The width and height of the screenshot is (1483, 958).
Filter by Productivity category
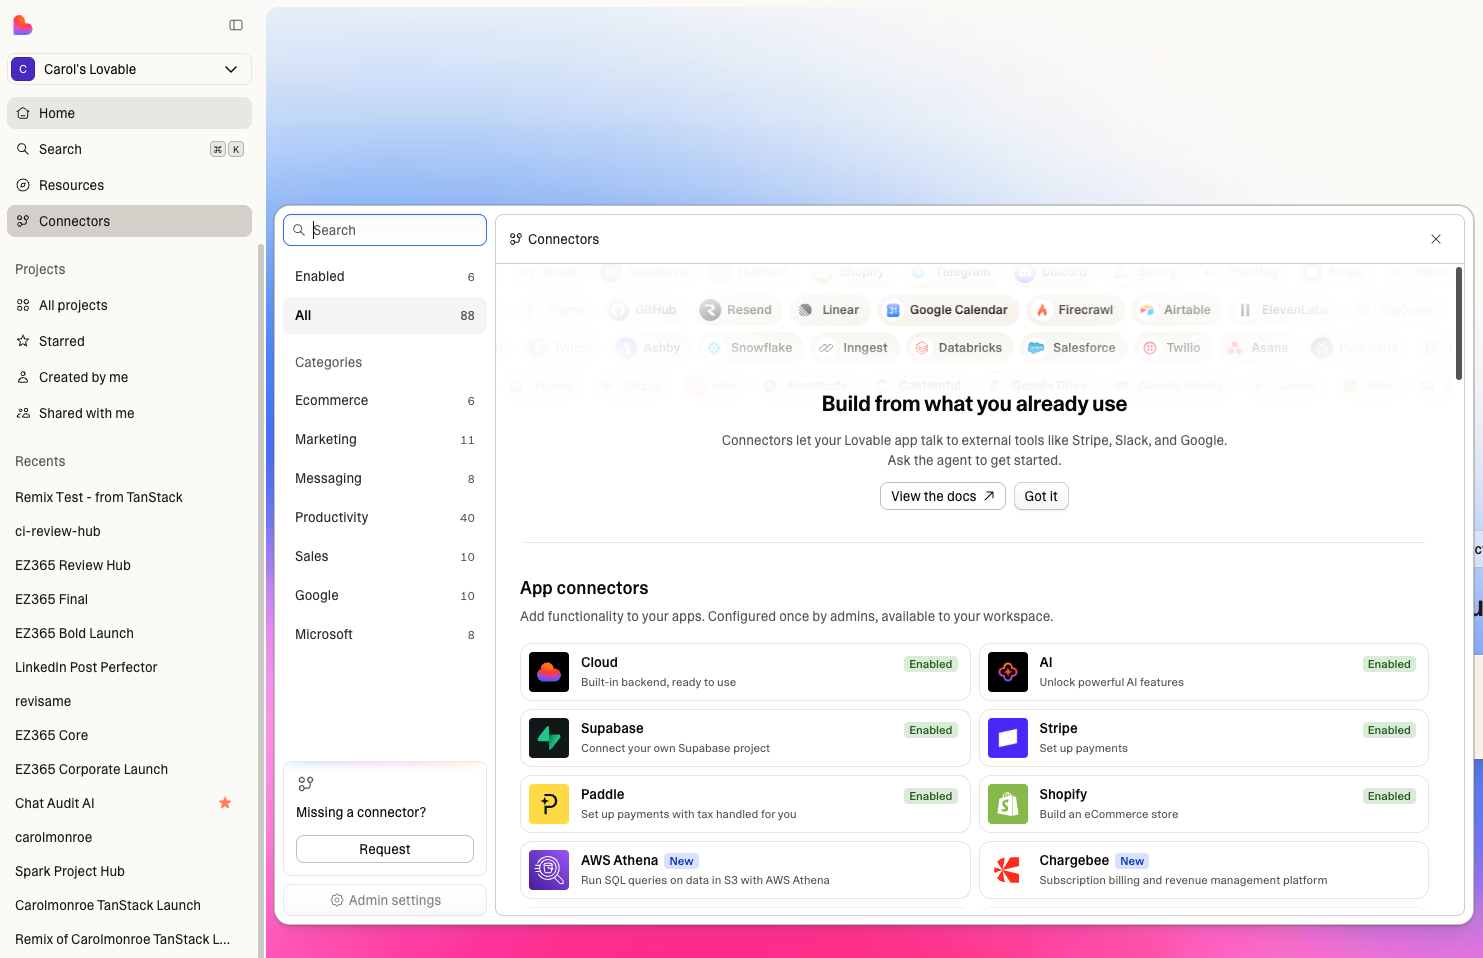385,517
